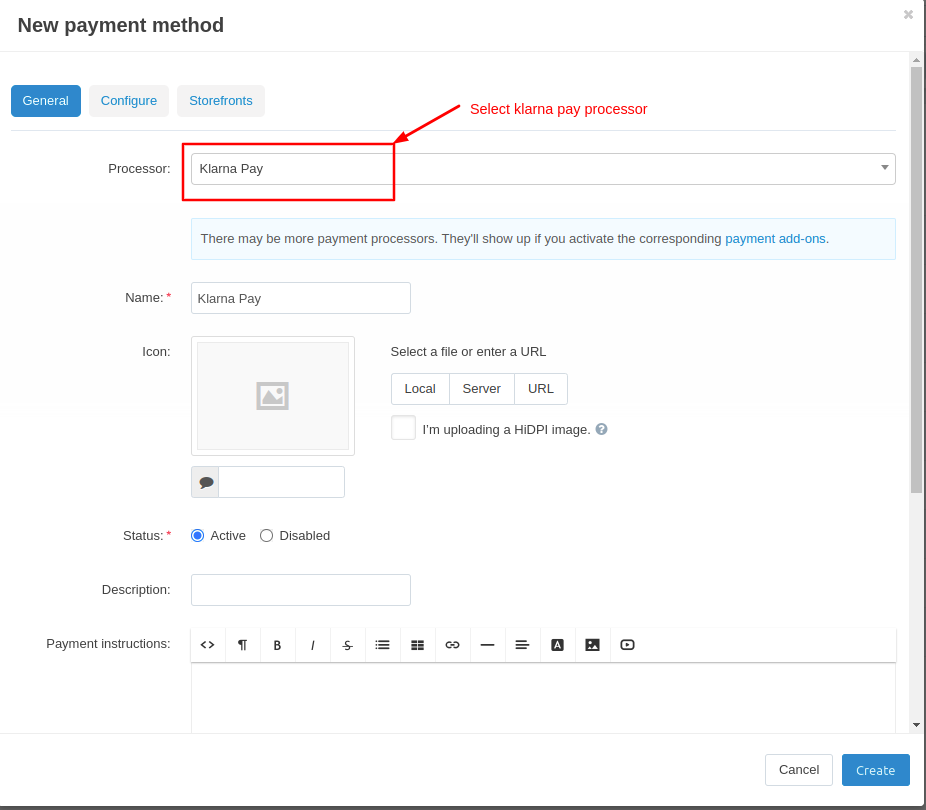The height and width of the screenshot is (810, 926).
Task: Click the URL upload button
Action: [541, 389]
